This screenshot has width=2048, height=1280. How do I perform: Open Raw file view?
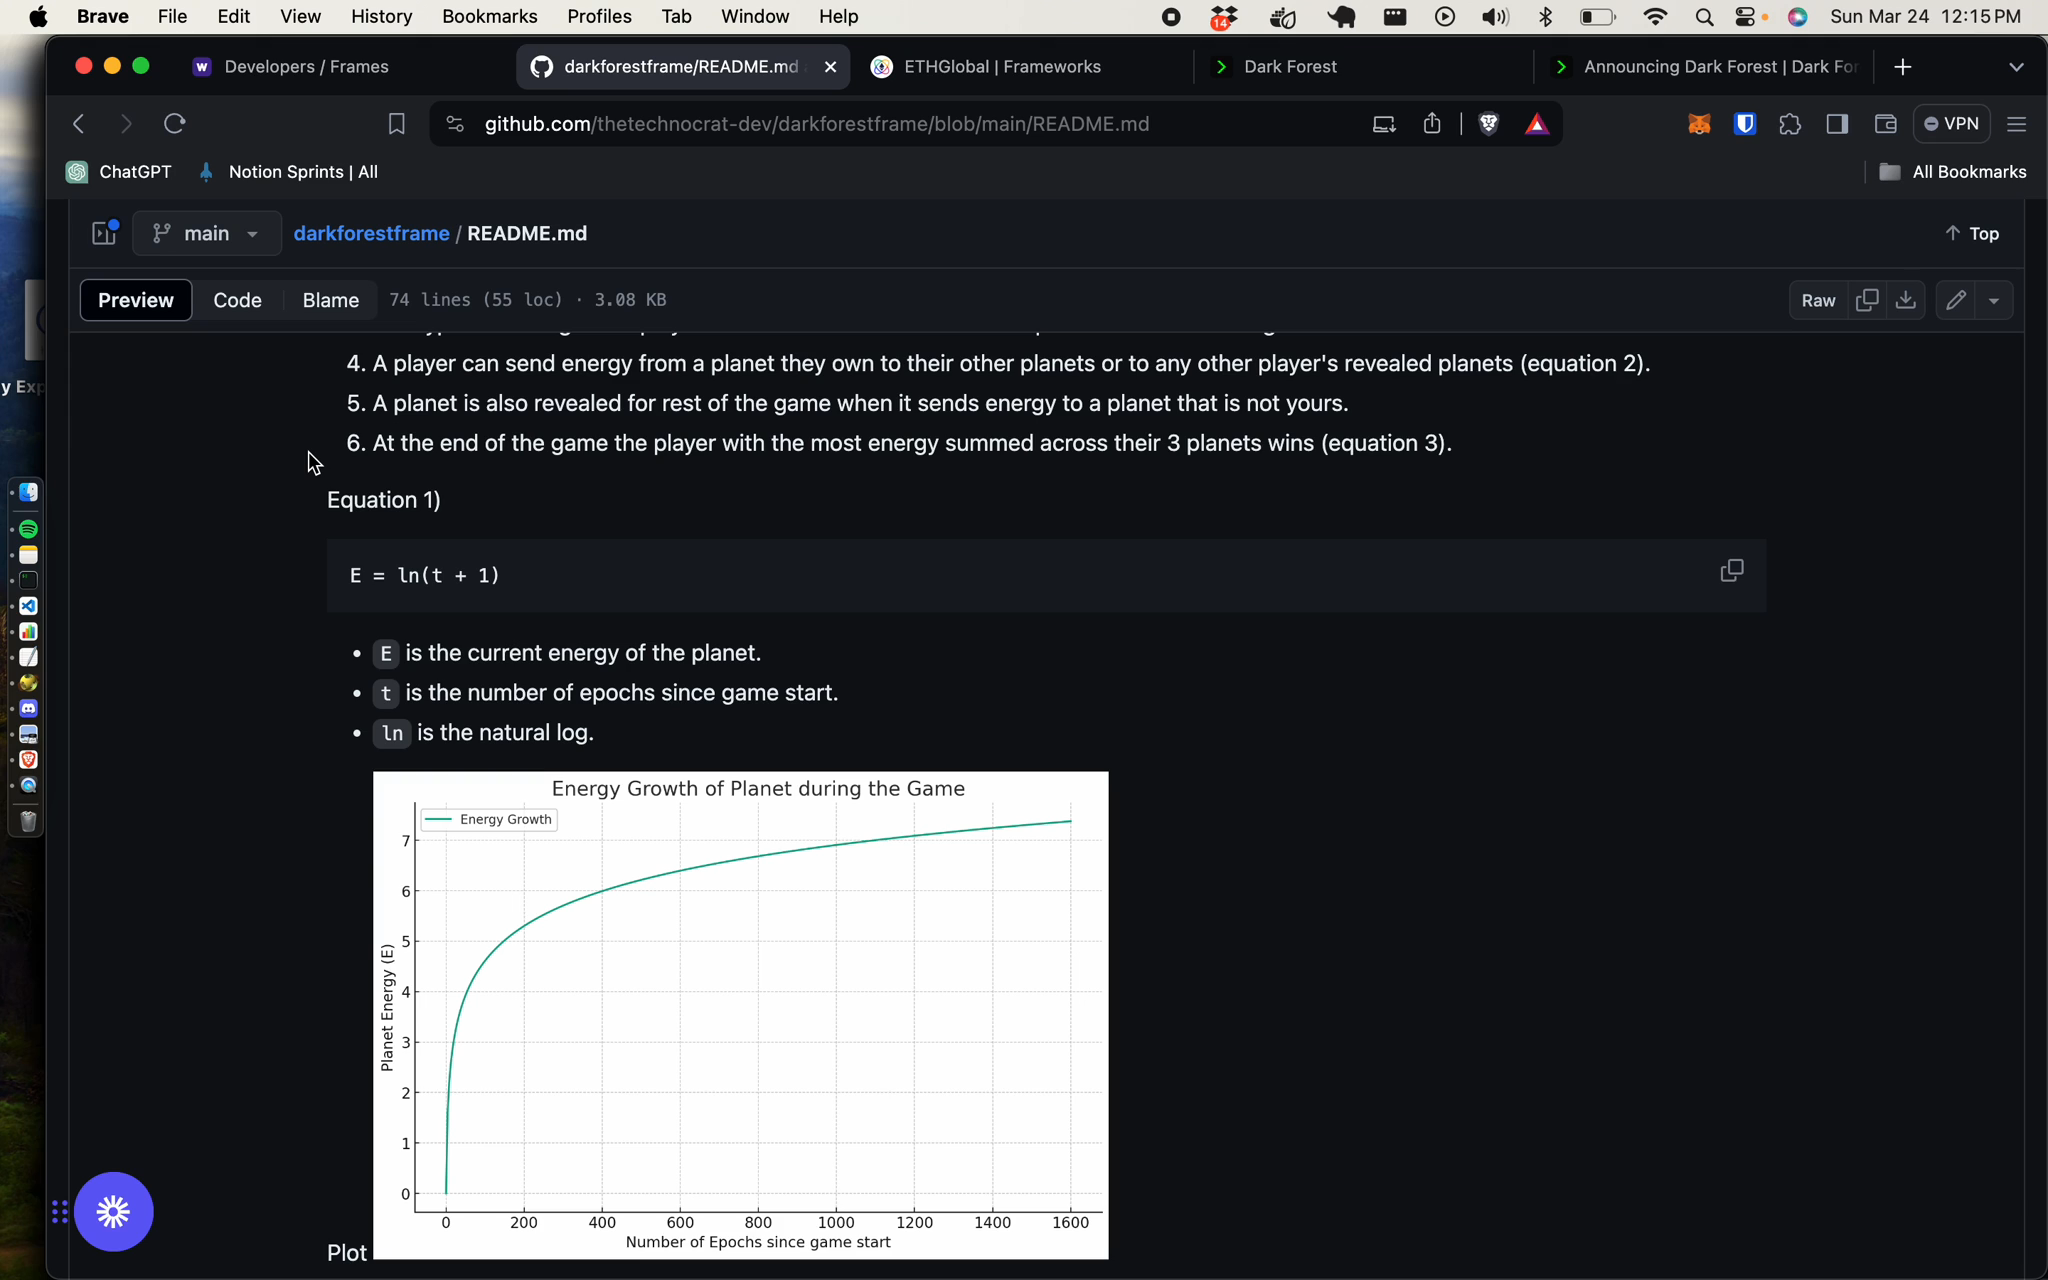tap(1818, 300)
